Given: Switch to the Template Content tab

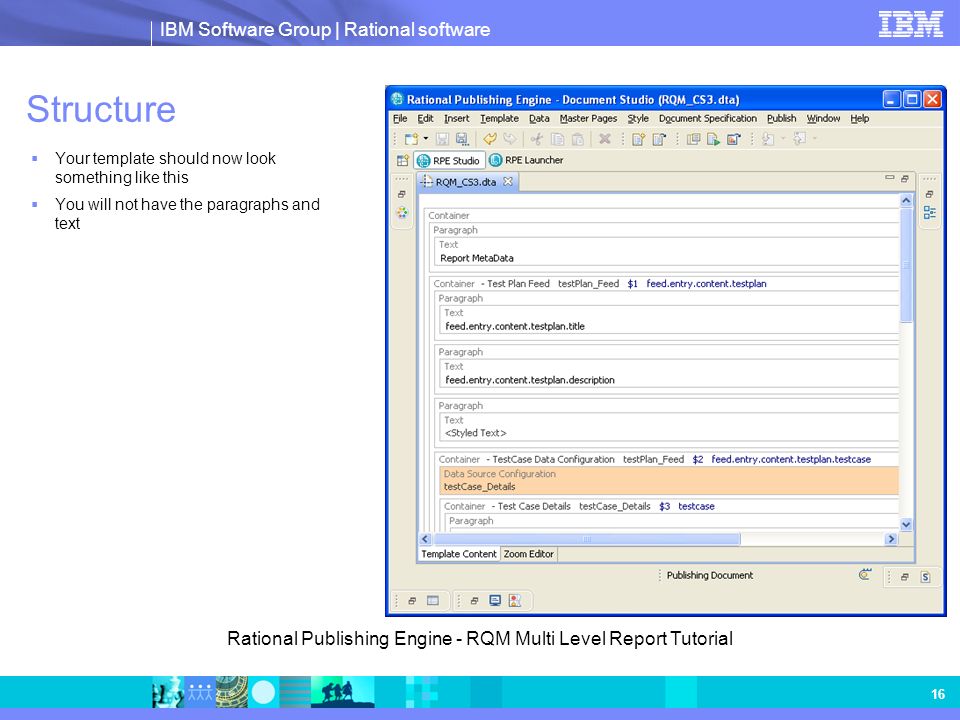Looking at the screenshot, I should pyautogui.click(x=459, y=554).
